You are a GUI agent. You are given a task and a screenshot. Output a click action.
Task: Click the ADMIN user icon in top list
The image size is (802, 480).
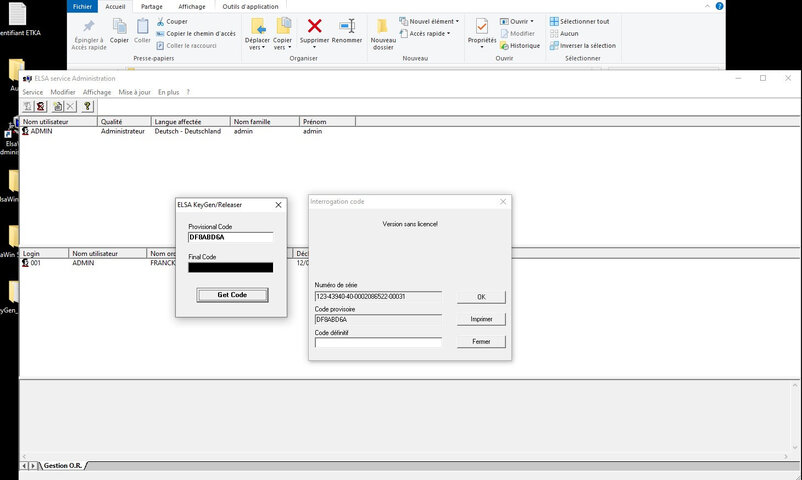[x=26, y=131]
